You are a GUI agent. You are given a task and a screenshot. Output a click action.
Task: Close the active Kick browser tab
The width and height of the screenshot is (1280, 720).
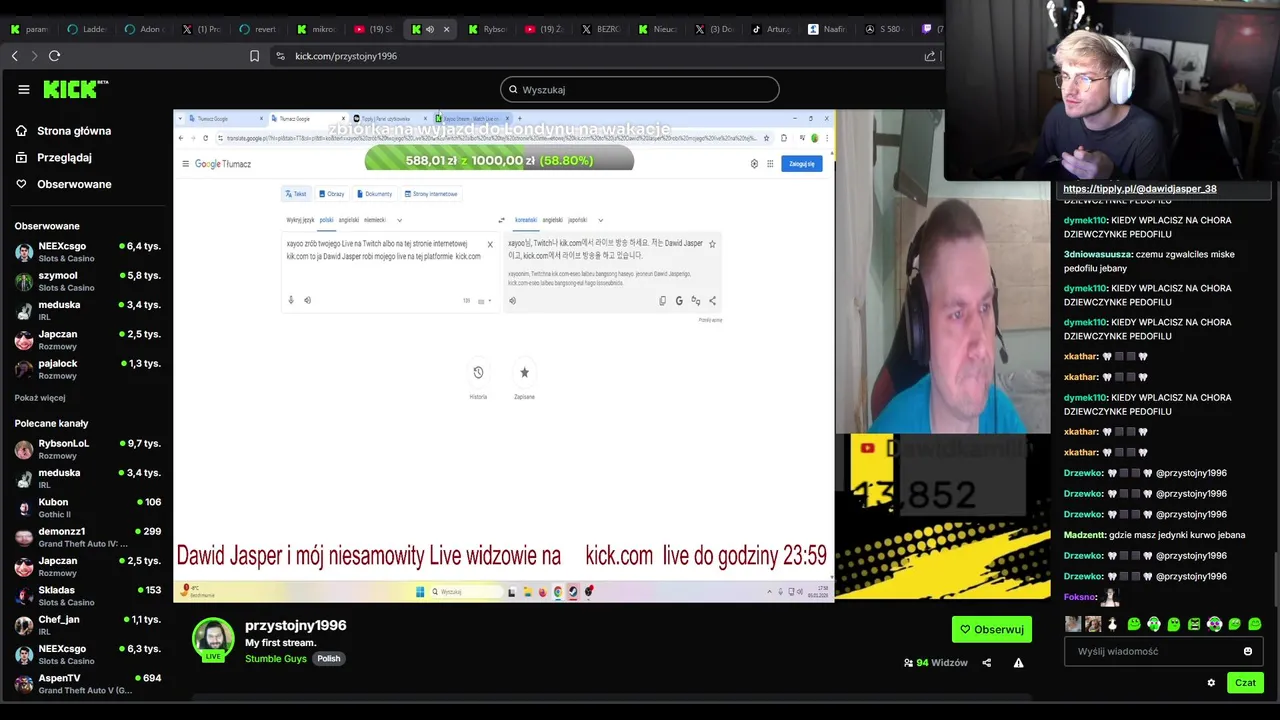point(446,29)
